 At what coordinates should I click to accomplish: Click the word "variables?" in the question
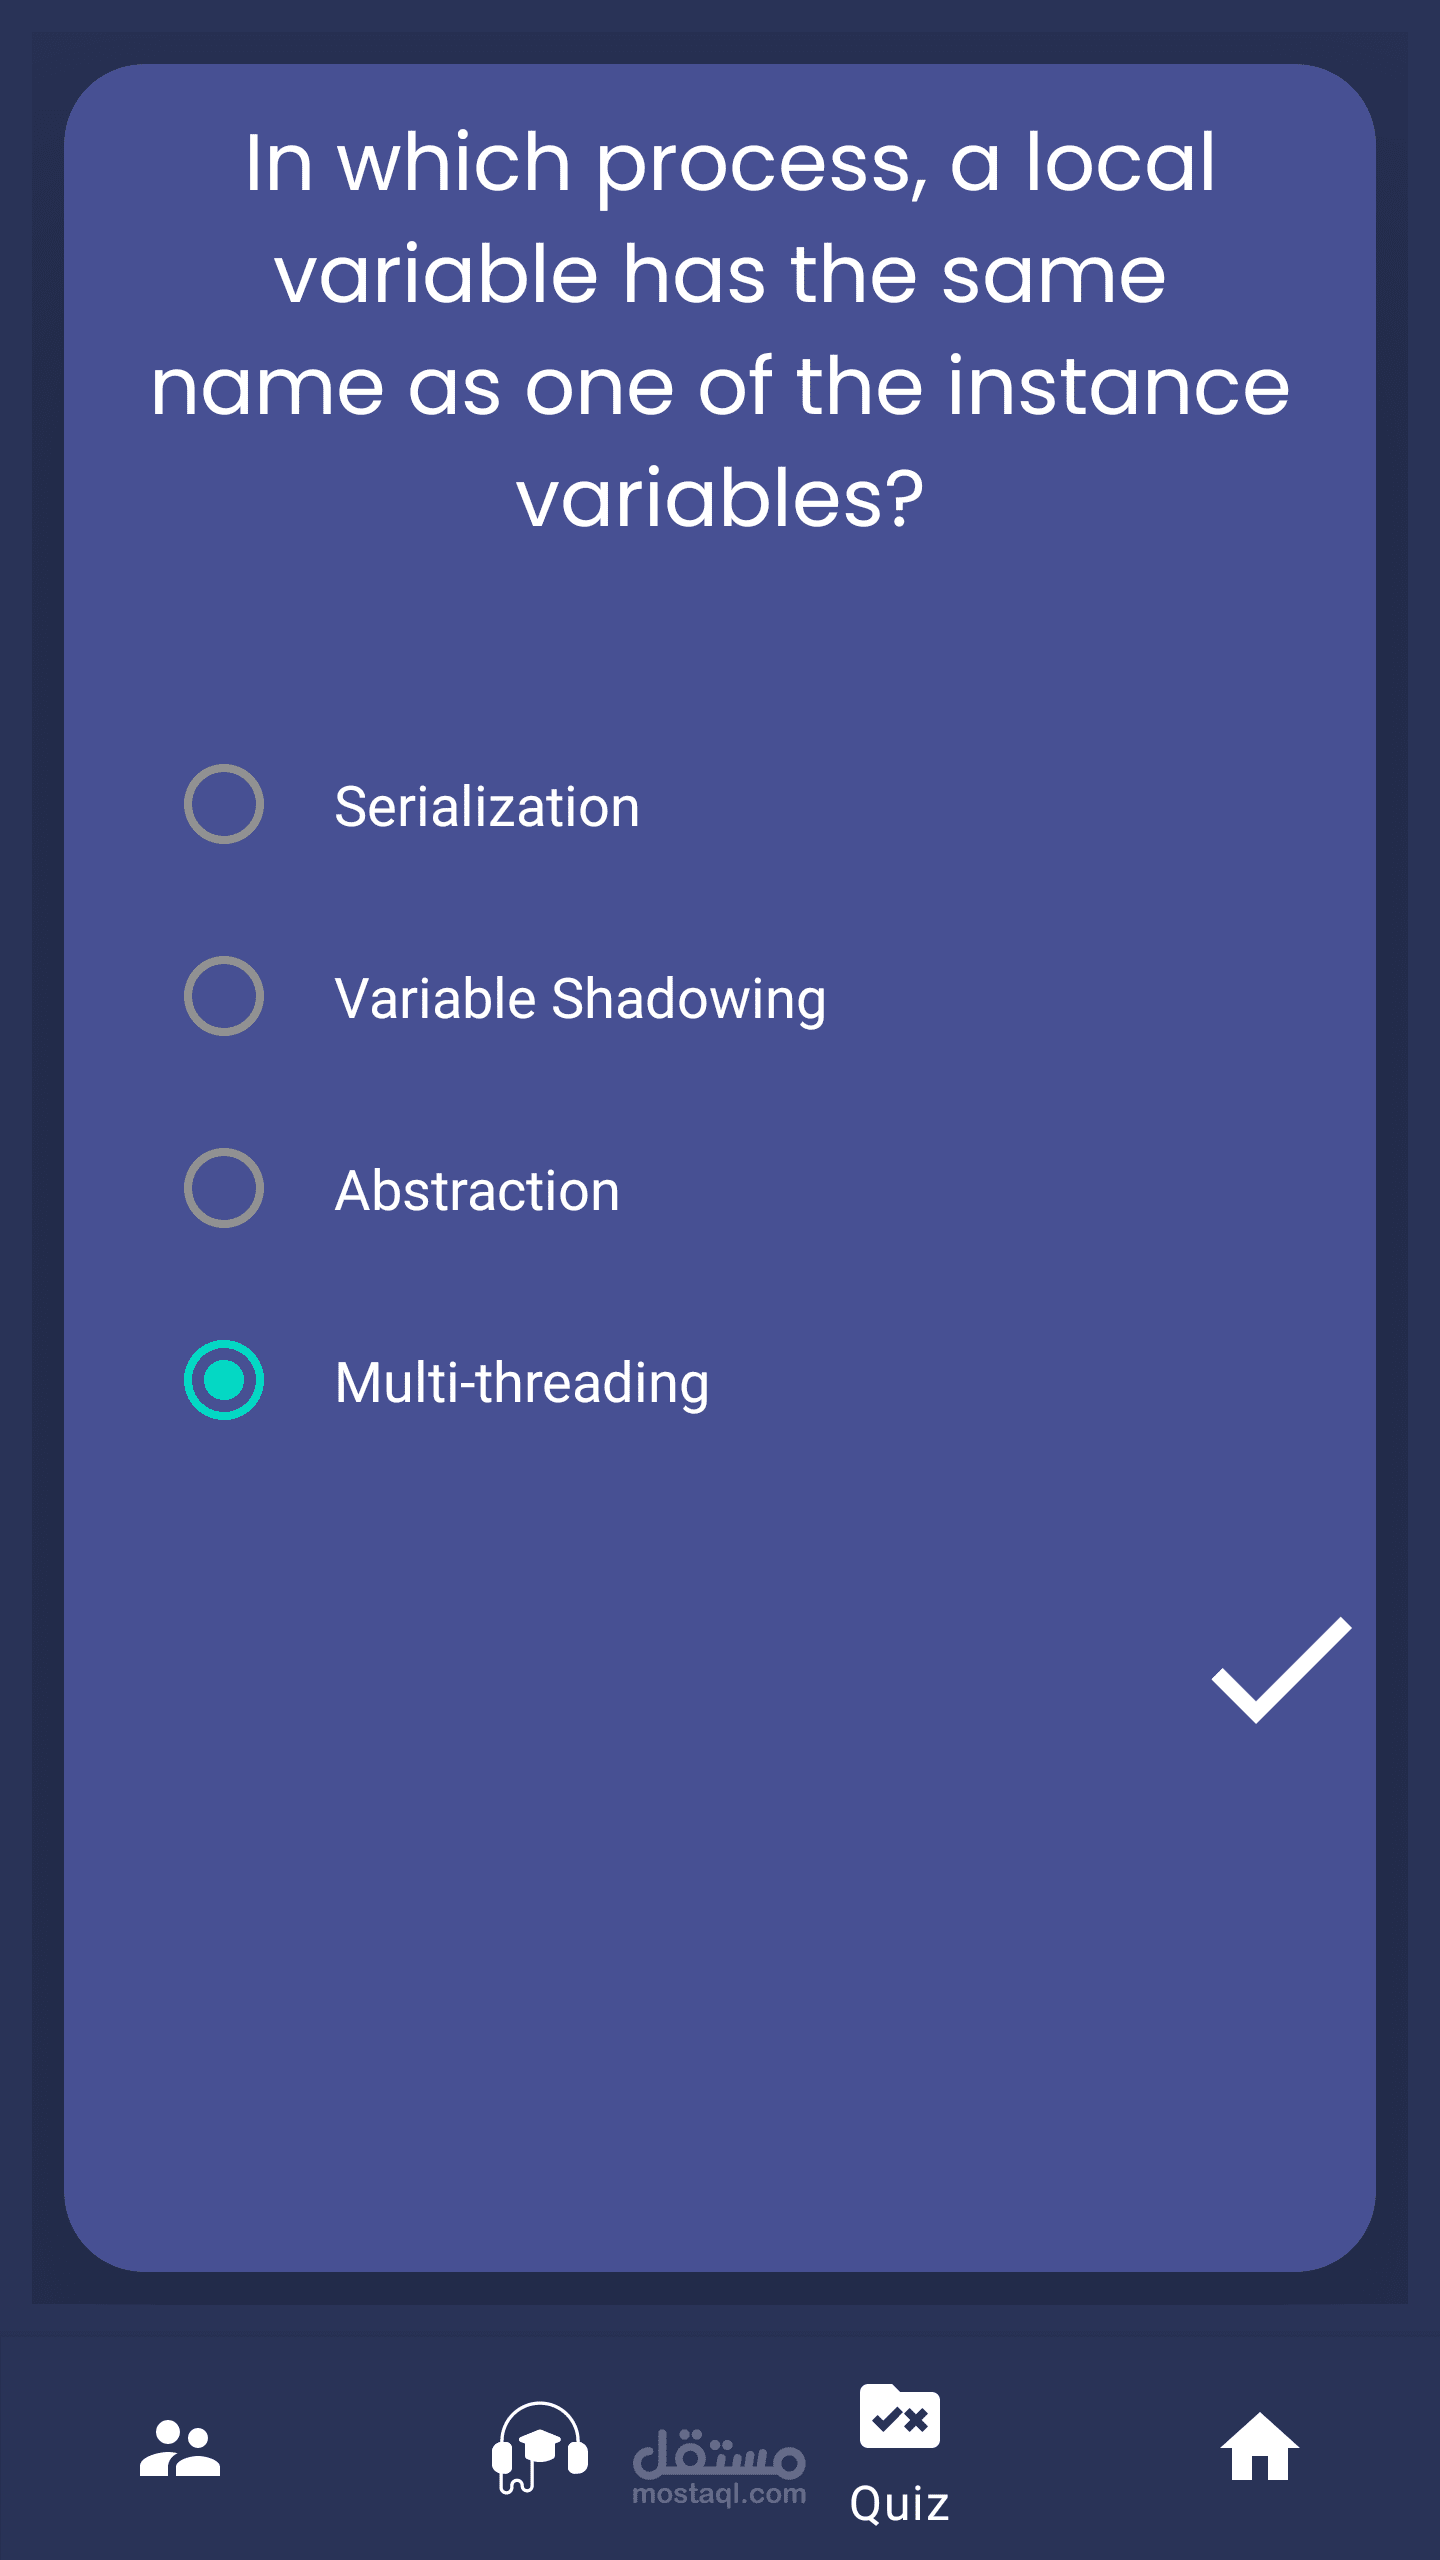720,498
